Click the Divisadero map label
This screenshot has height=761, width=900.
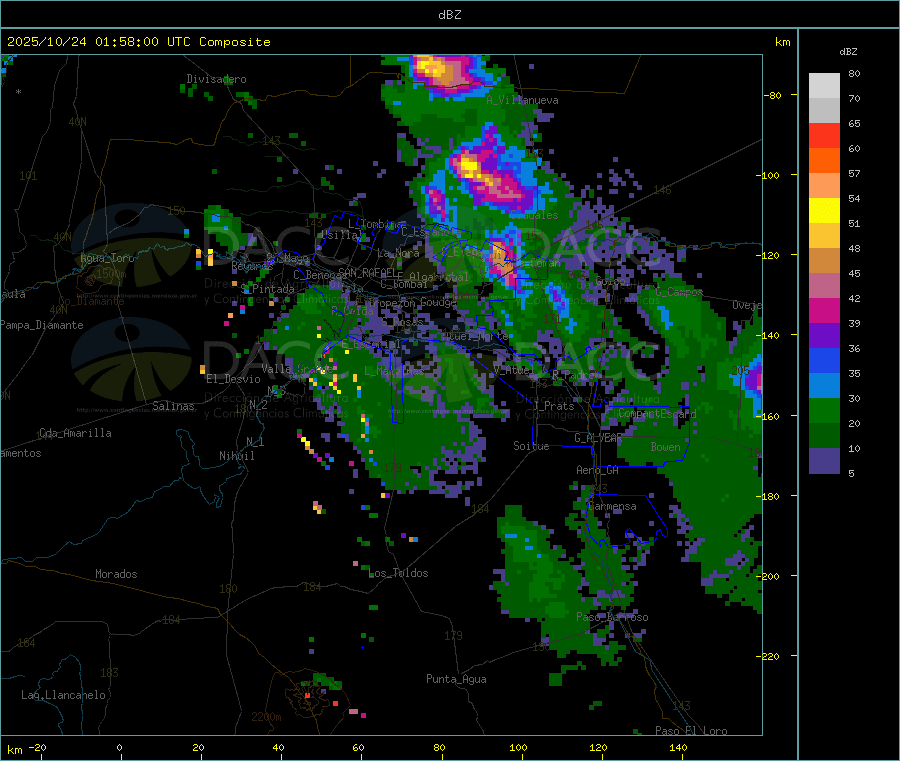click(216, 79)
